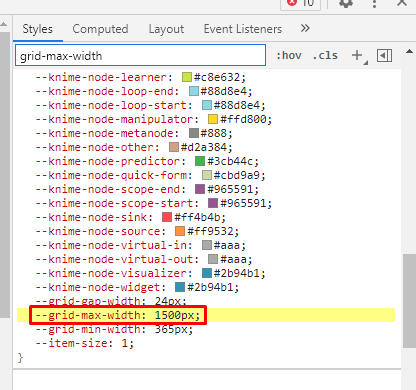Open color picker for --knime-node-loop-end swatch

194,91
